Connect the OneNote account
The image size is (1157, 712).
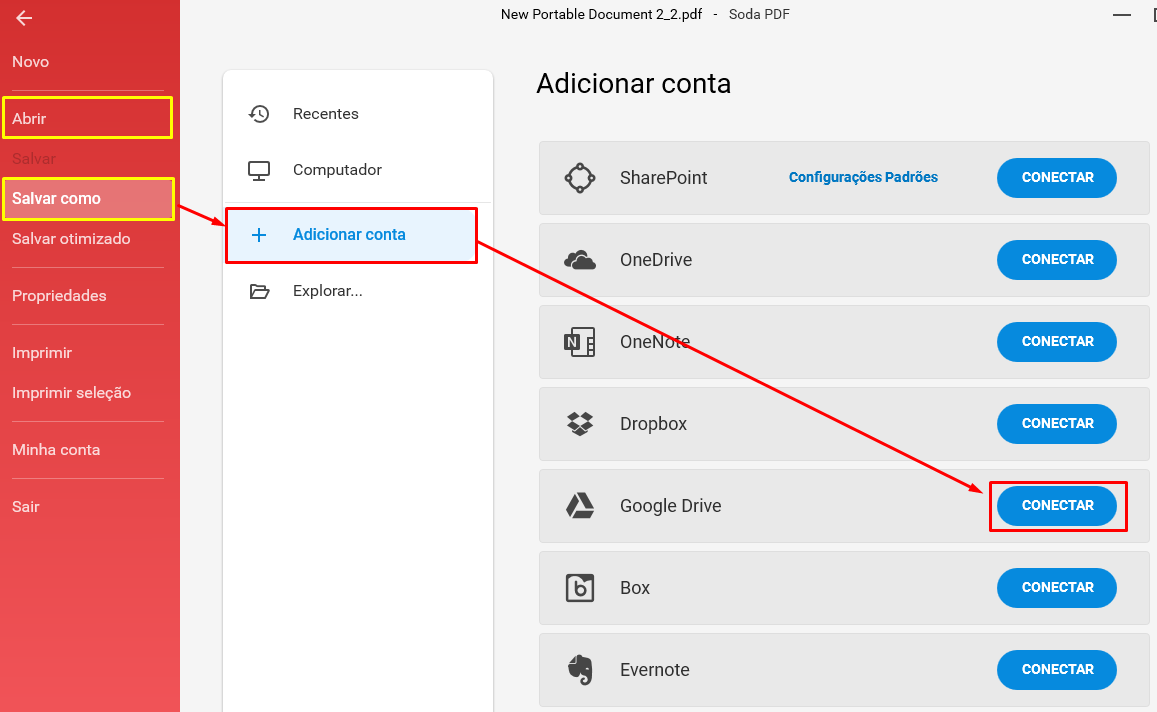tap(1057, 342)
